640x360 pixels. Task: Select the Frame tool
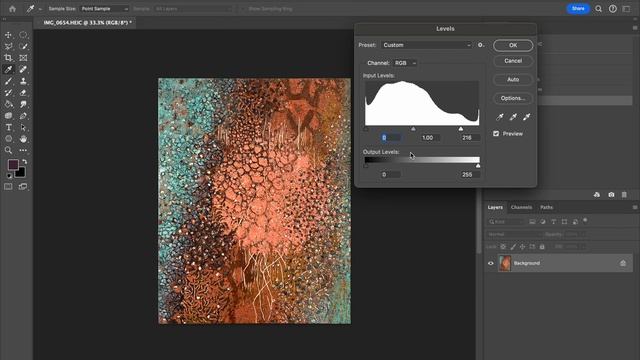click(23, 58)
